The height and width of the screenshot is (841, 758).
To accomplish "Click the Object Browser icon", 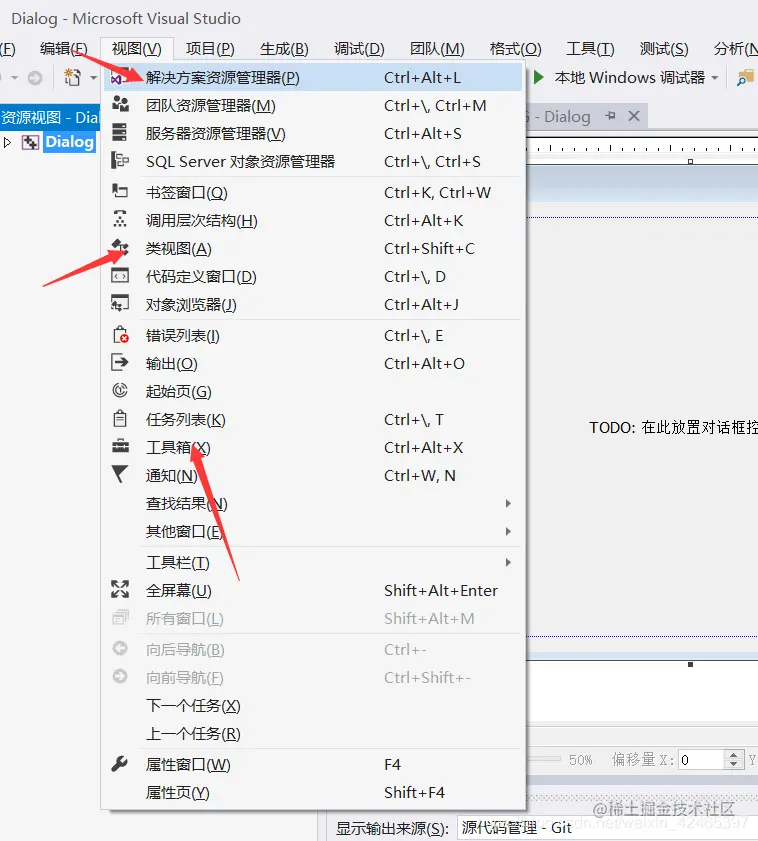I will click(x=120, y=303).
